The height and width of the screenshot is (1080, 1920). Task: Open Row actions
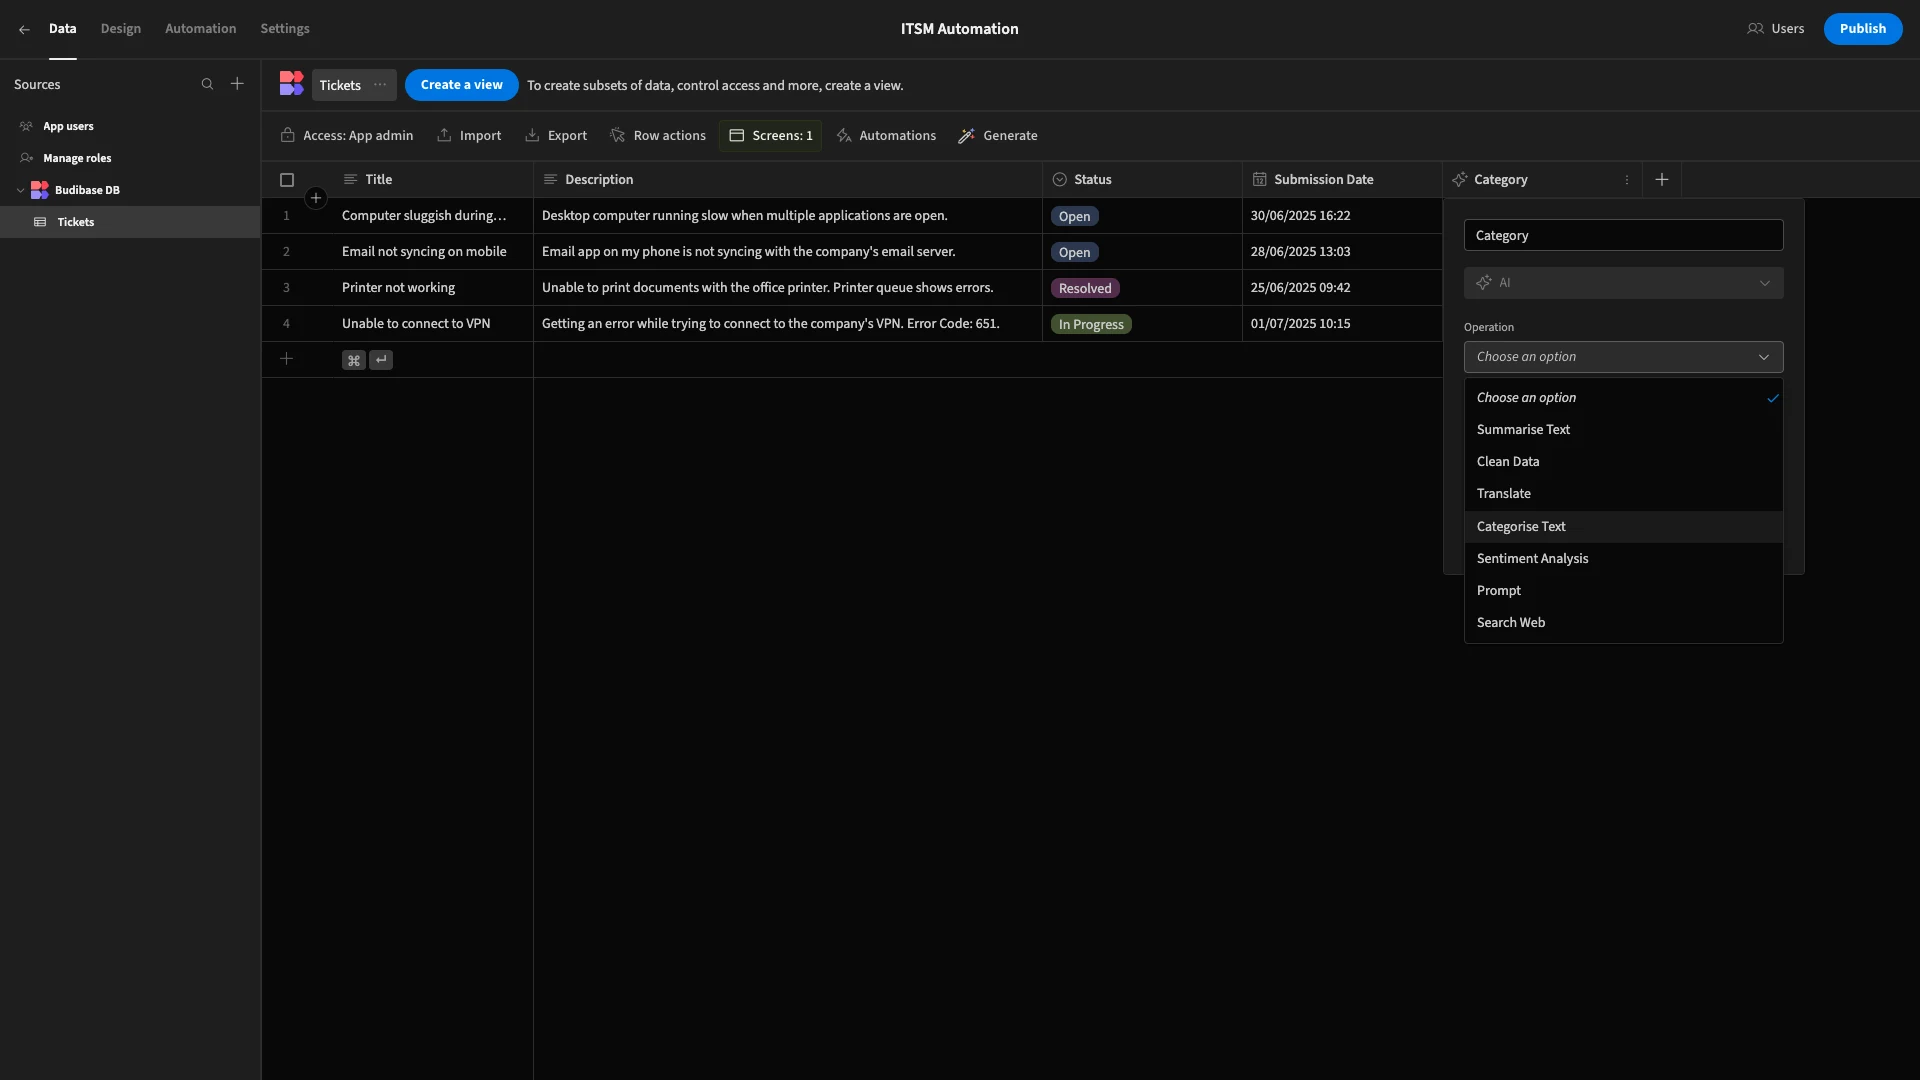click(x=658, y=136)
